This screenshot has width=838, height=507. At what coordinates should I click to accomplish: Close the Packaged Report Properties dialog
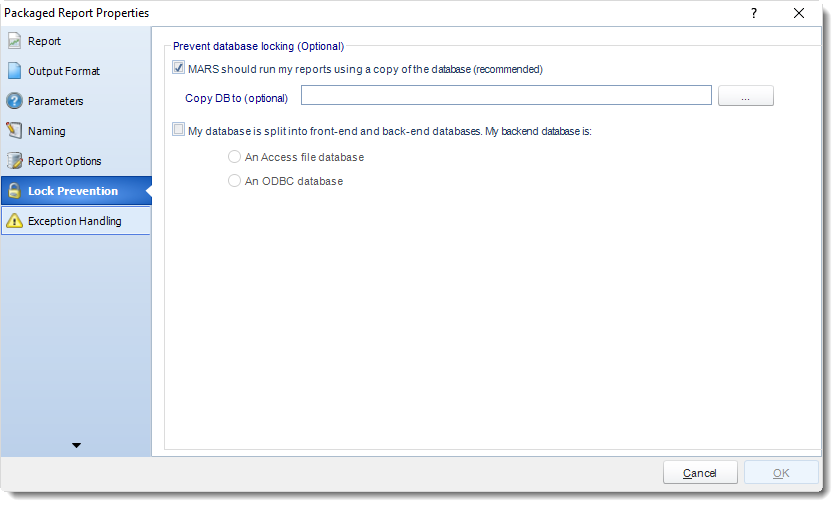[x=798, y=13]
